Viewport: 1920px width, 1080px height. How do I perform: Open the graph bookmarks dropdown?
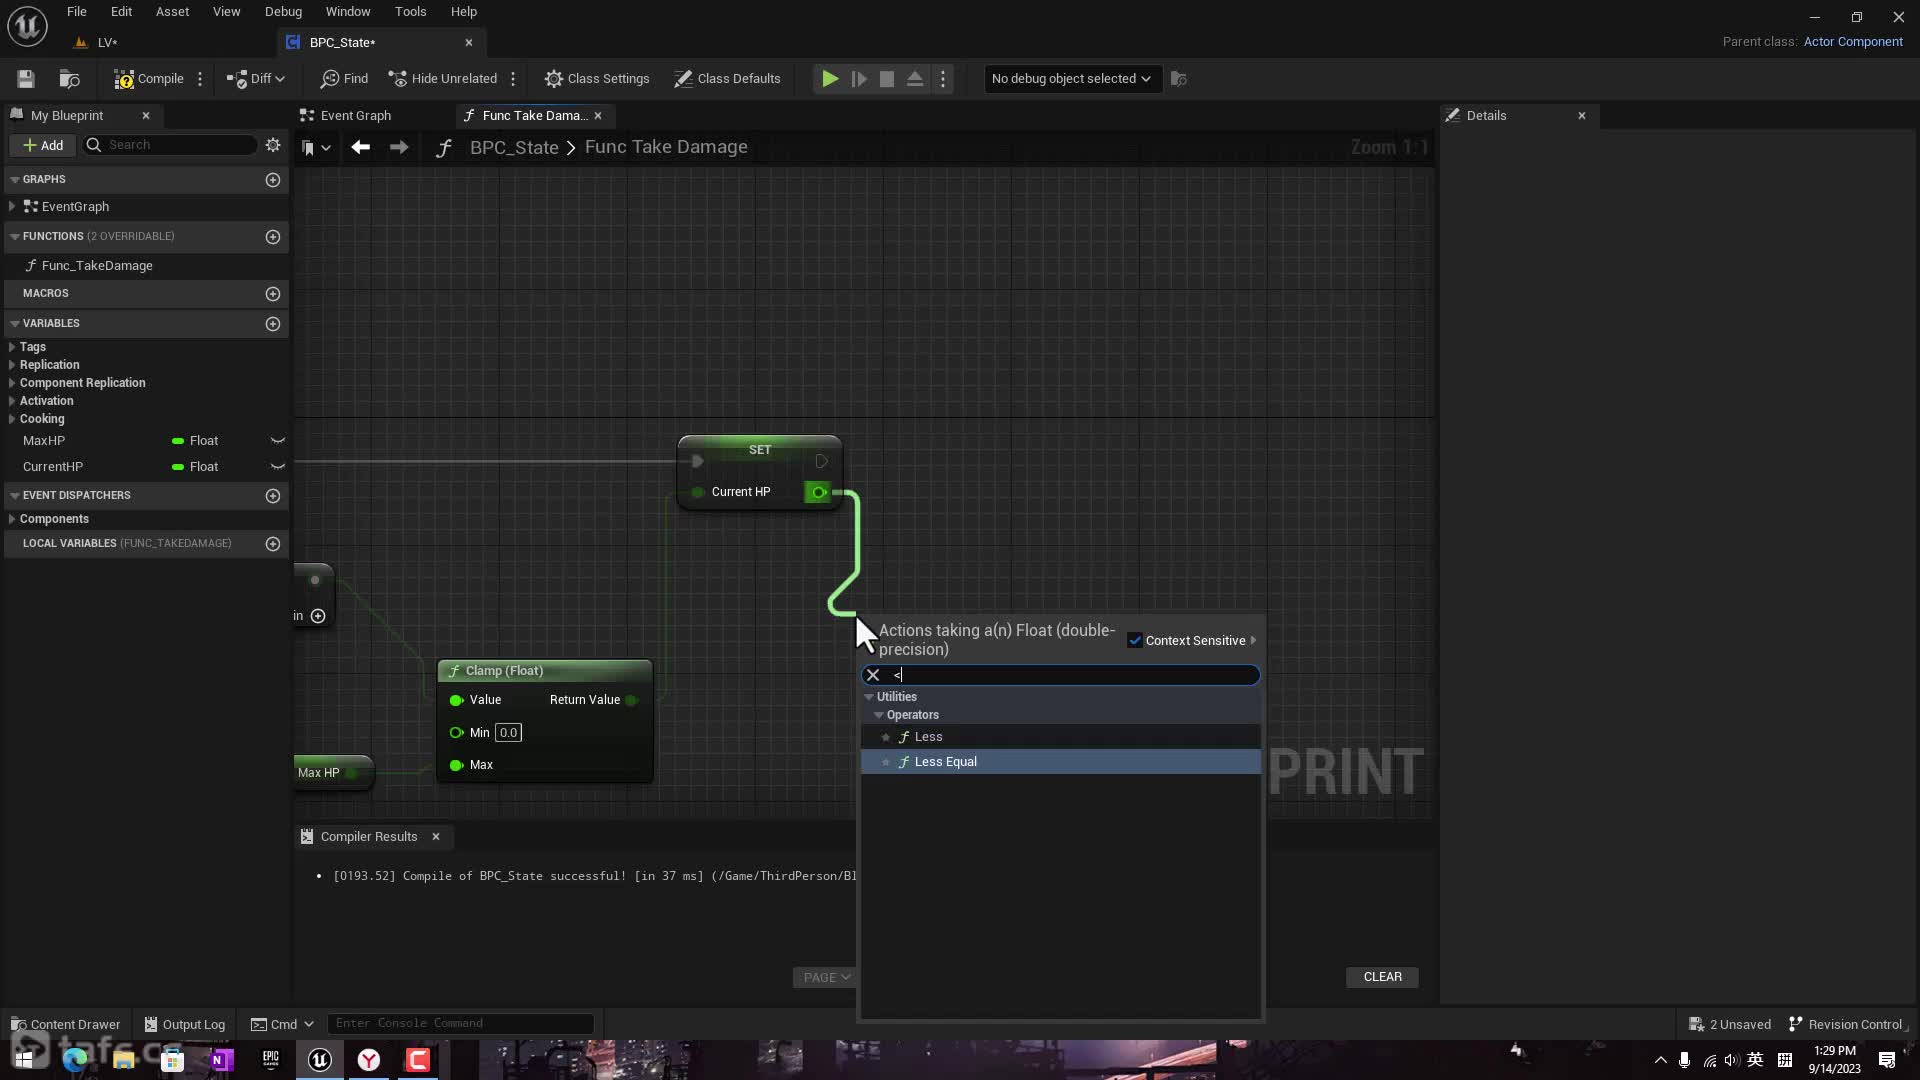316,148
